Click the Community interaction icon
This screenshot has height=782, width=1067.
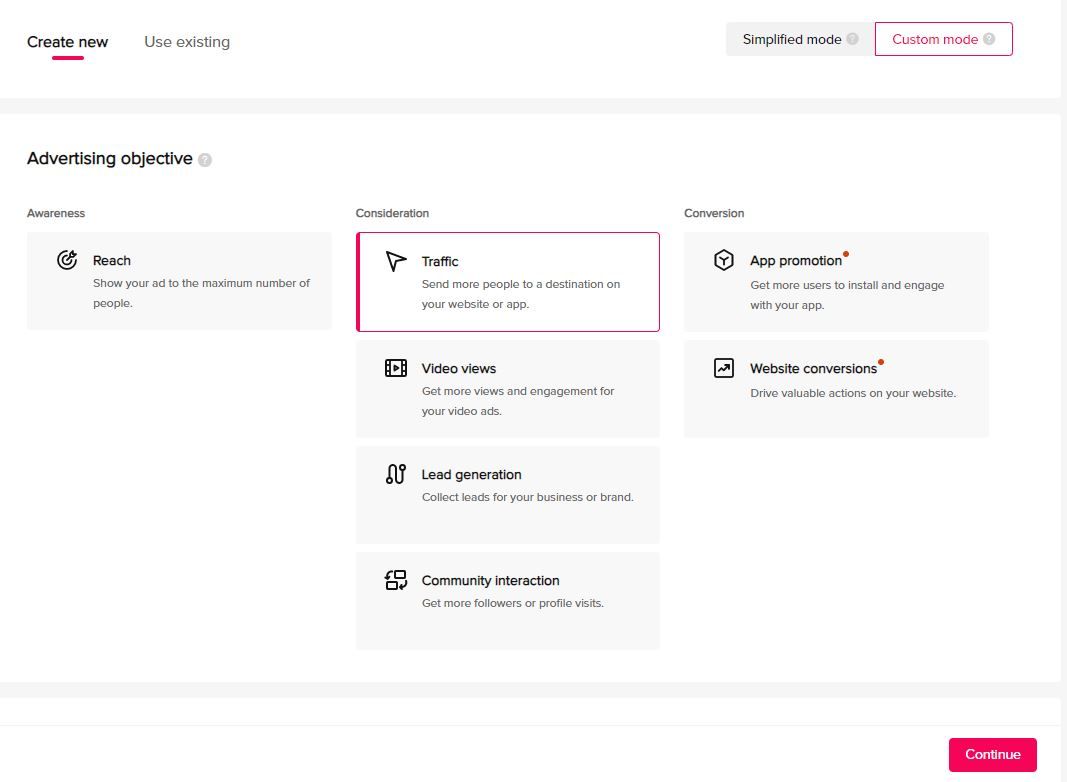tap(395, 580)
